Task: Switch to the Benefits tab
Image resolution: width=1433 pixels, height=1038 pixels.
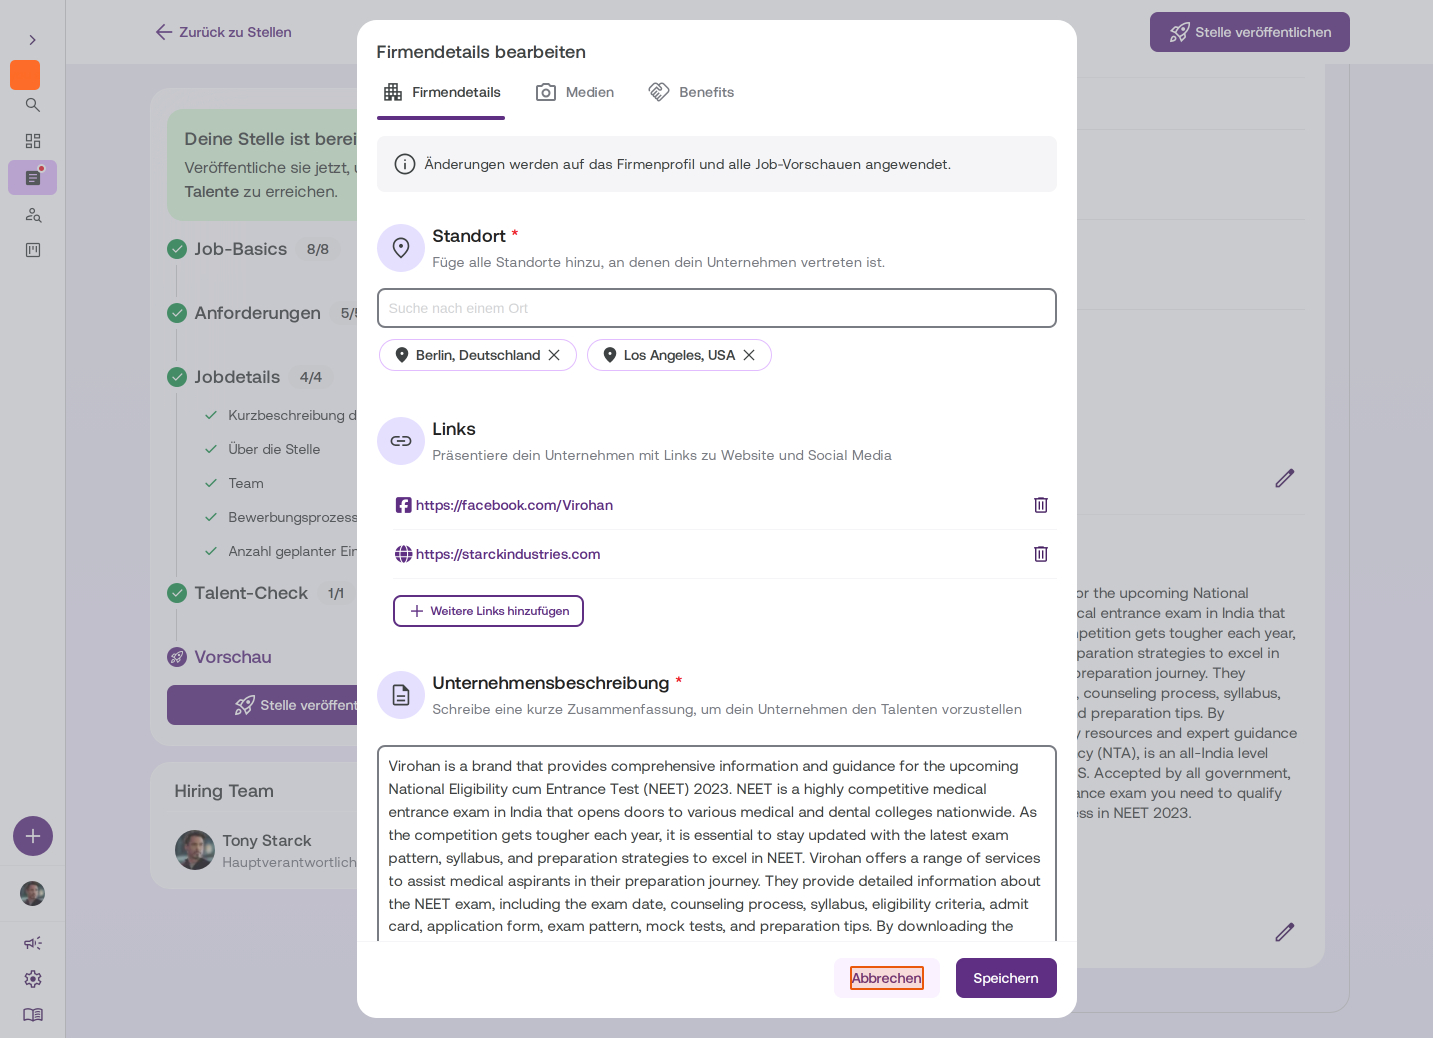Action: coord(691,92)
